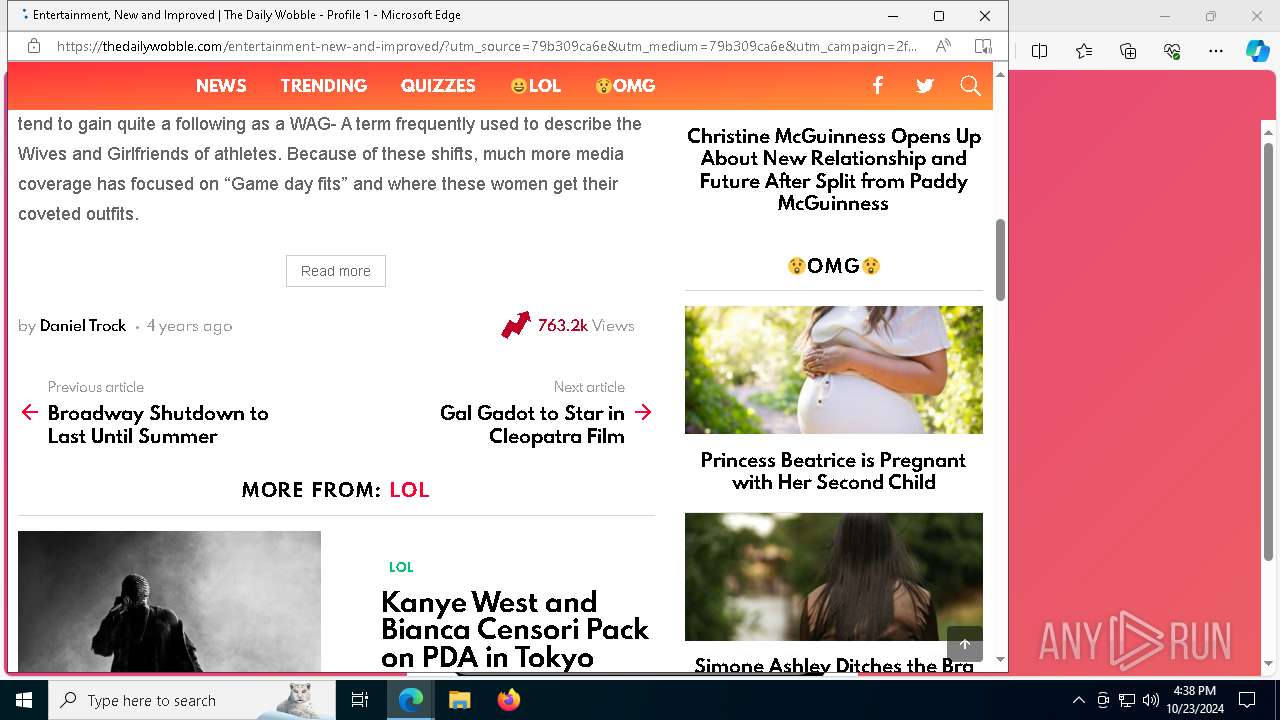
Task: Click the red LOL in More From heading
Action: [409, 490]
